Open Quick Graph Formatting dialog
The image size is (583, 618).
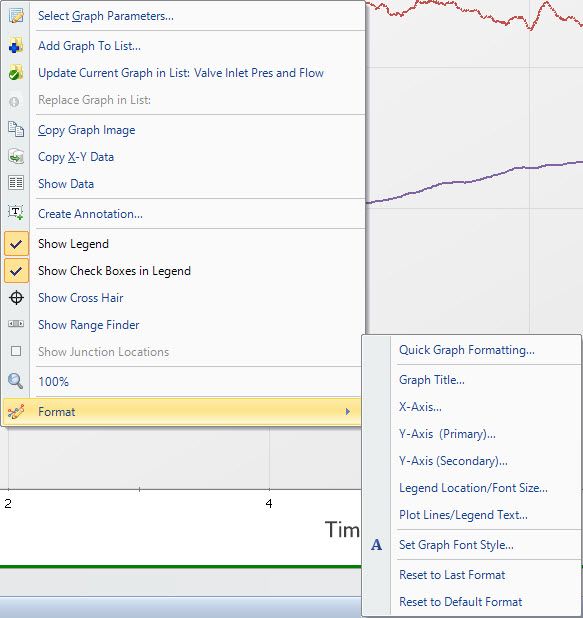467,350
